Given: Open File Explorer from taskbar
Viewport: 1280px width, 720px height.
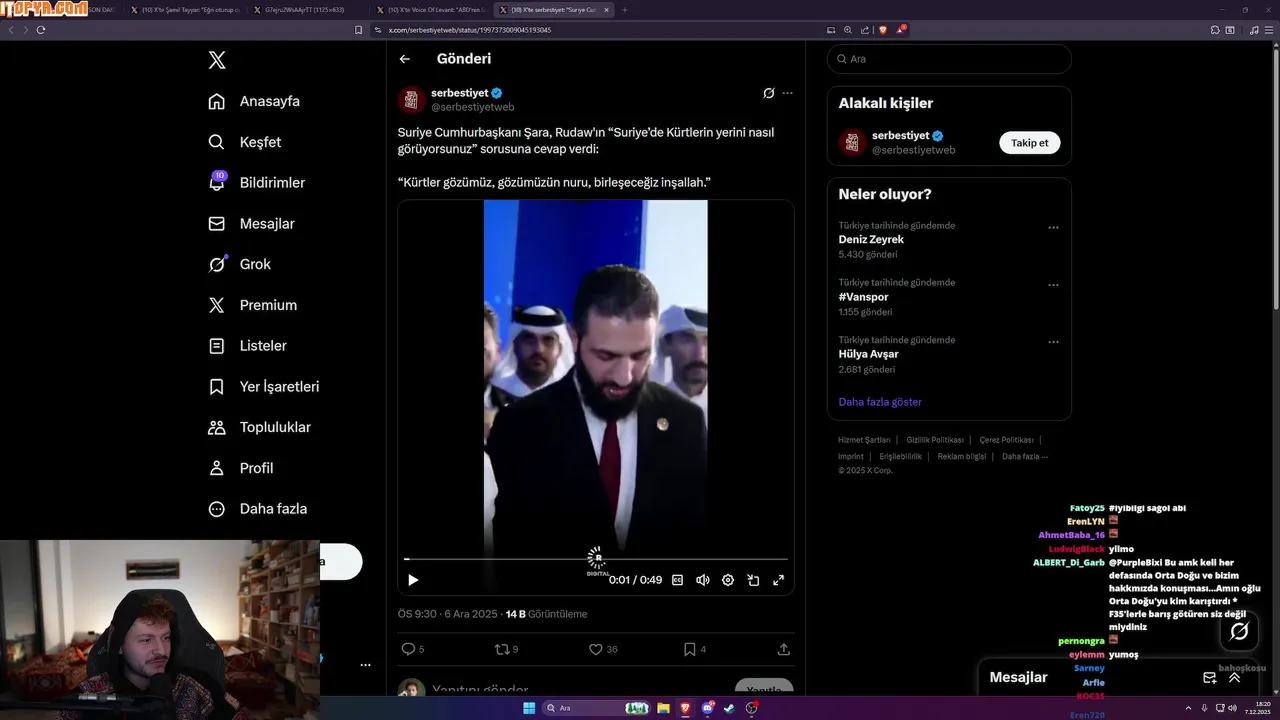Looking at the screenshot, I should pos(662,708).
